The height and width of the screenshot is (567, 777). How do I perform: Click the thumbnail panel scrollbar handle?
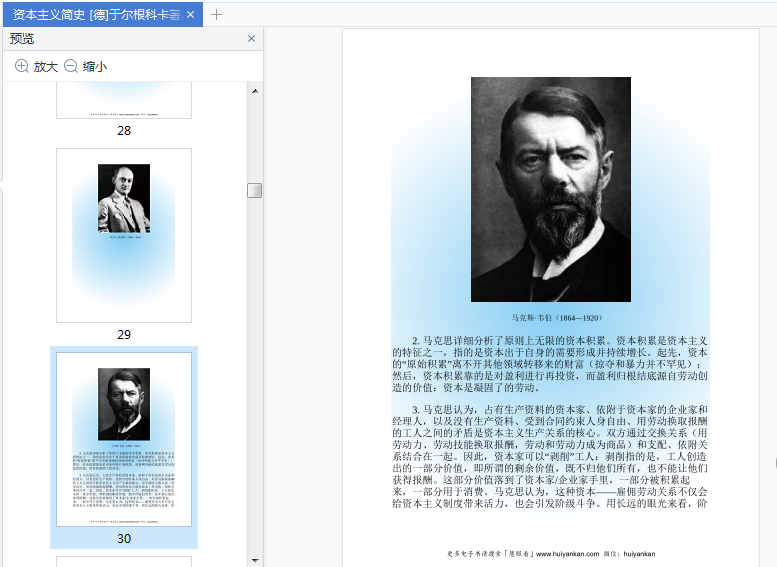[x=255, y=190]
